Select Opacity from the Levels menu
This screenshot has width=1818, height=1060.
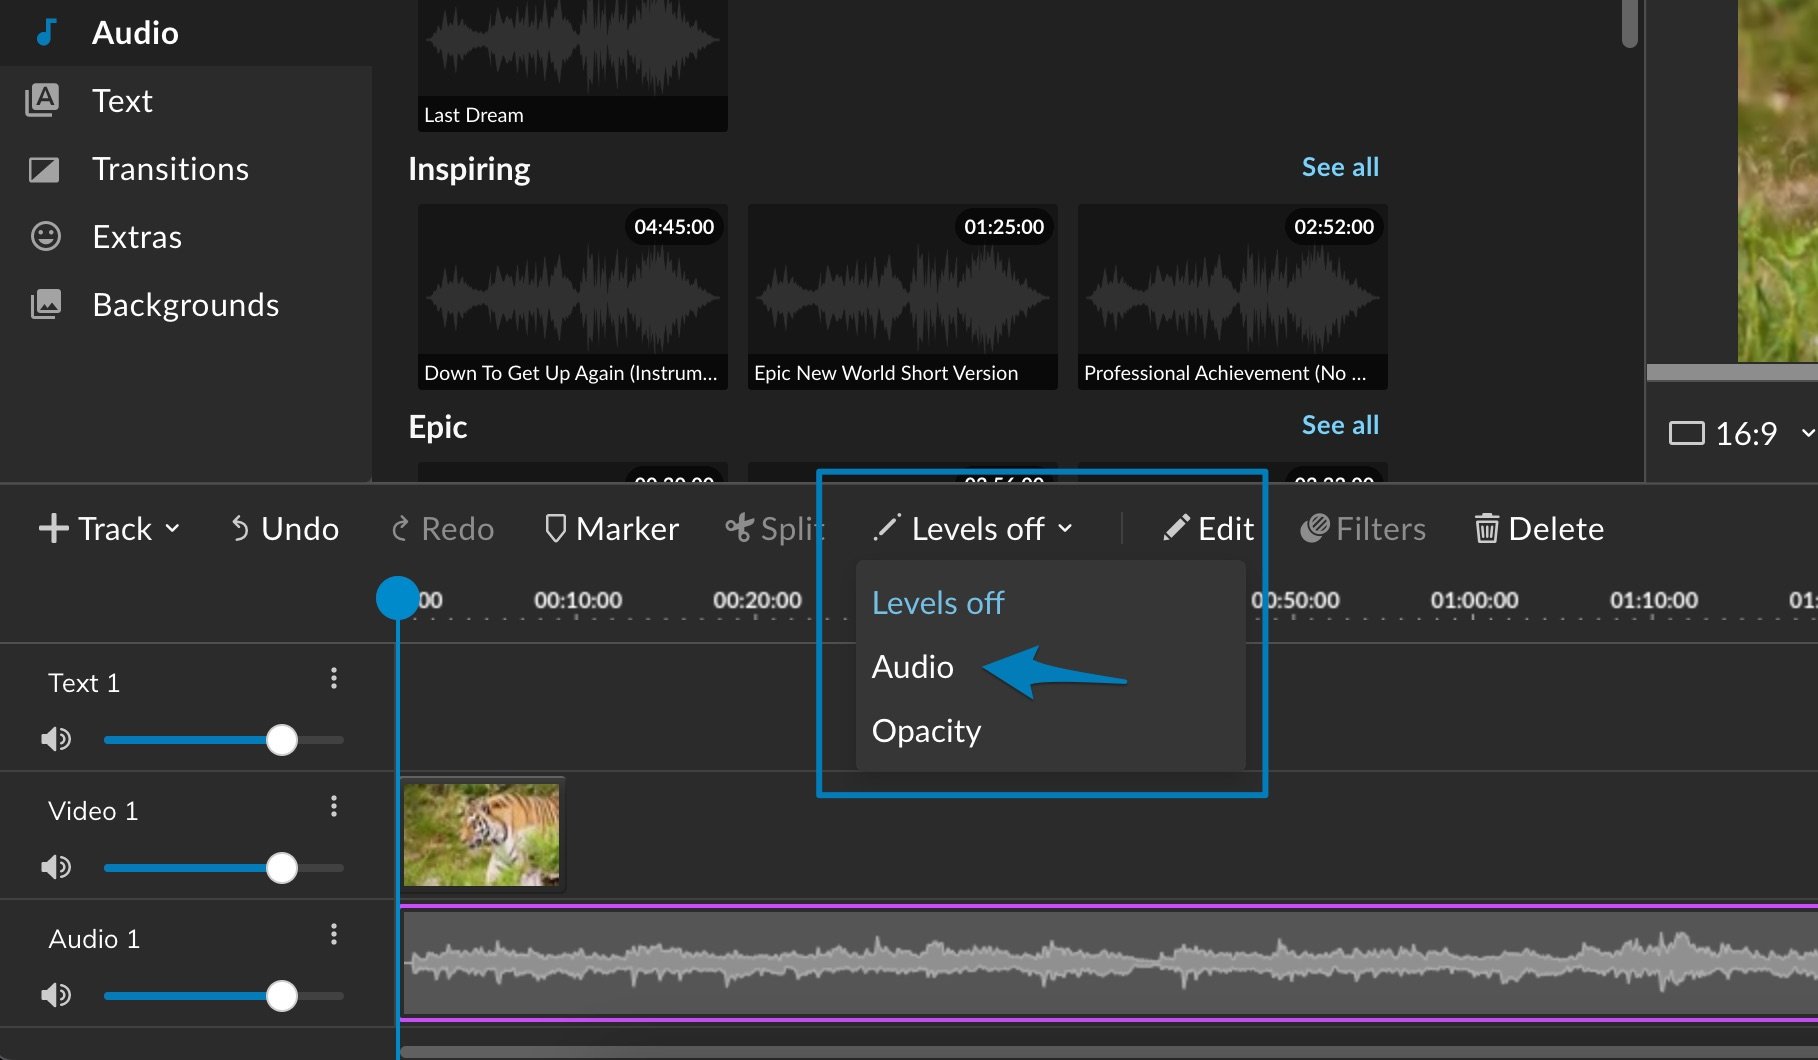[925, 731]
